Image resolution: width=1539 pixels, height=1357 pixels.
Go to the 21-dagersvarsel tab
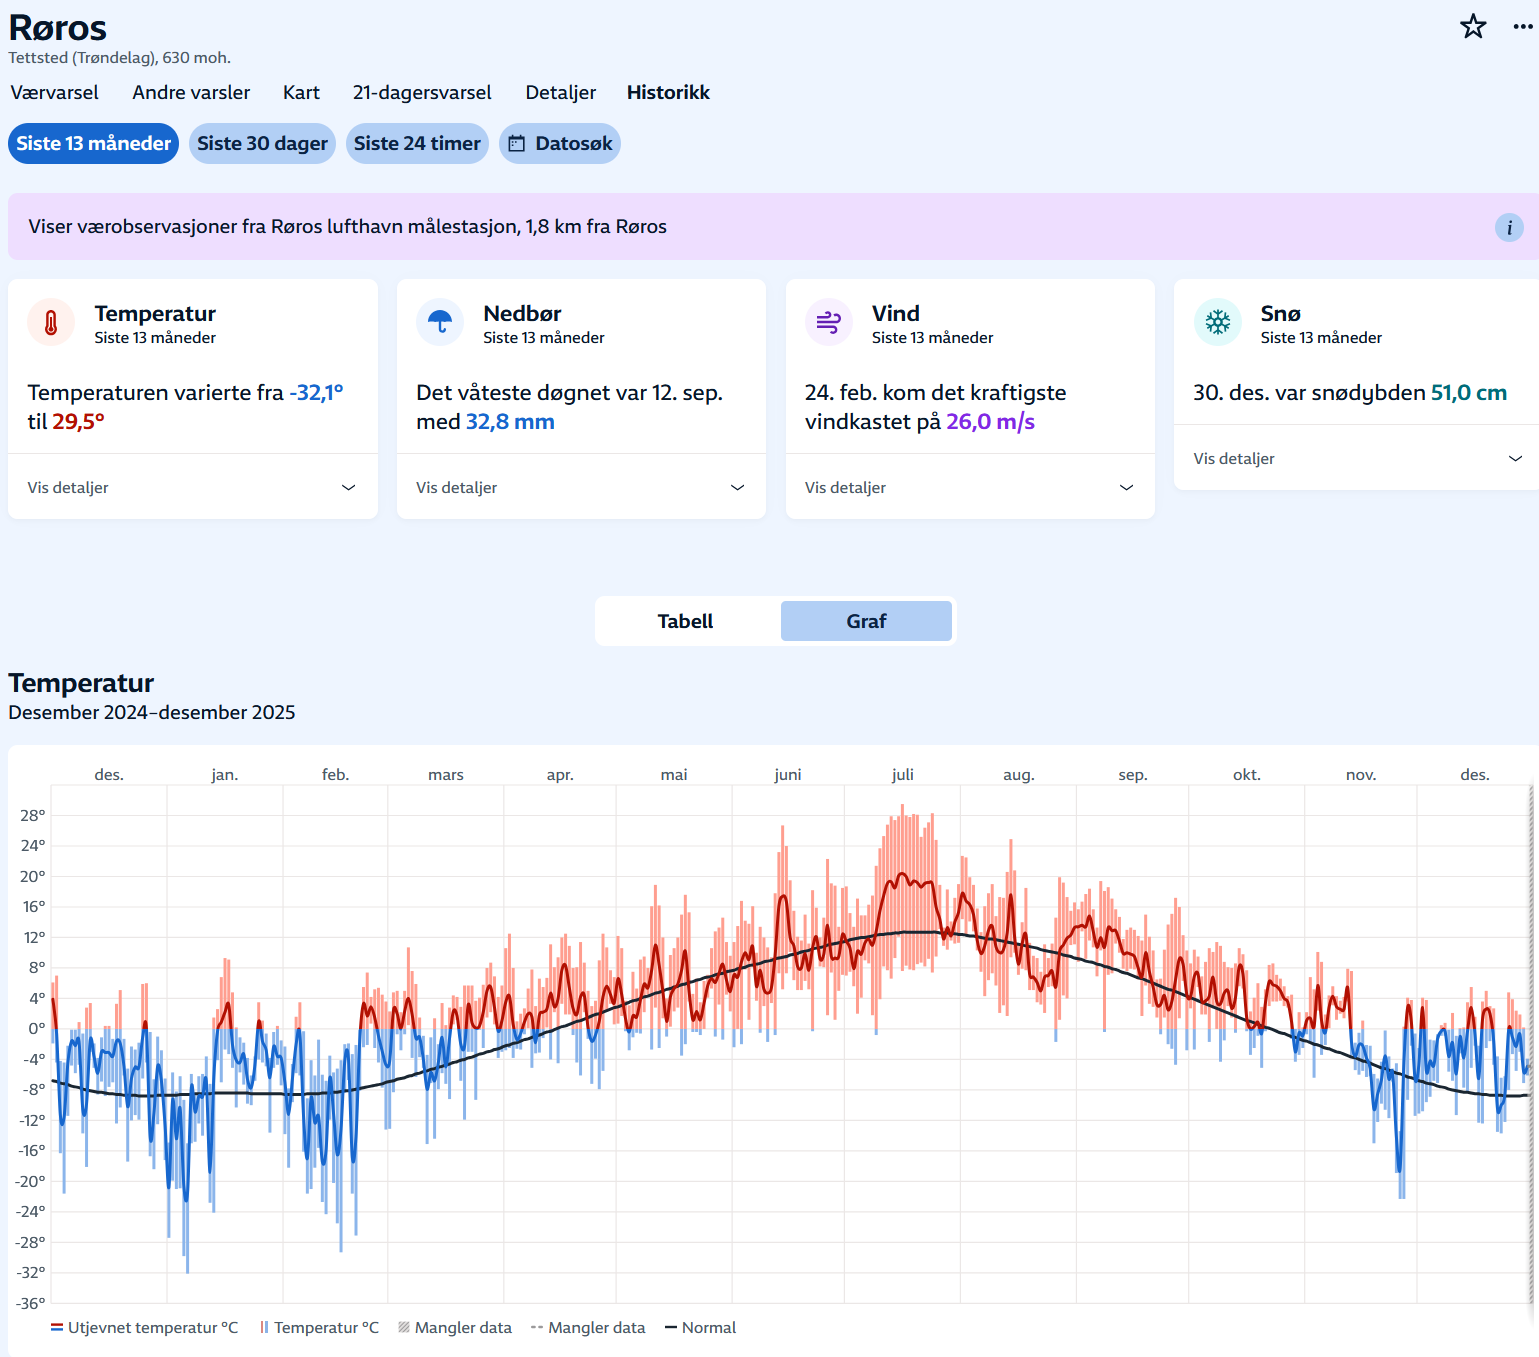pyautogui.click(x=422, y=93)
